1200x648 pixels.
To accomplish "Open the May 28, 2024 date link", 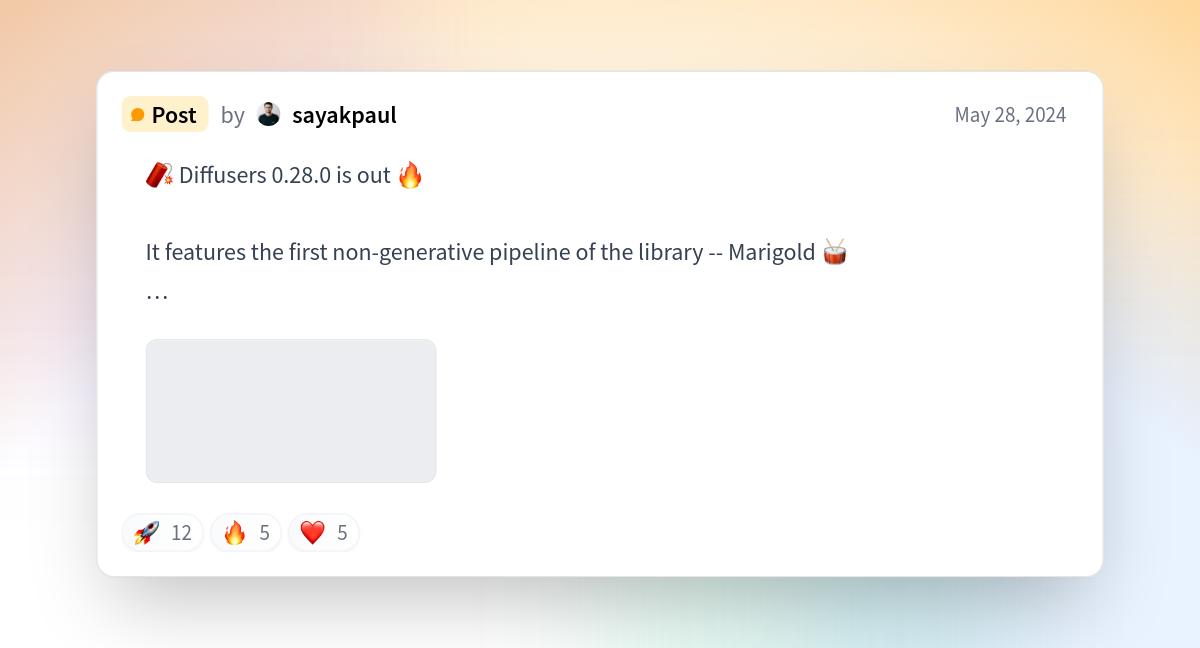I will pyautogui.click(x=1010, y=115).
